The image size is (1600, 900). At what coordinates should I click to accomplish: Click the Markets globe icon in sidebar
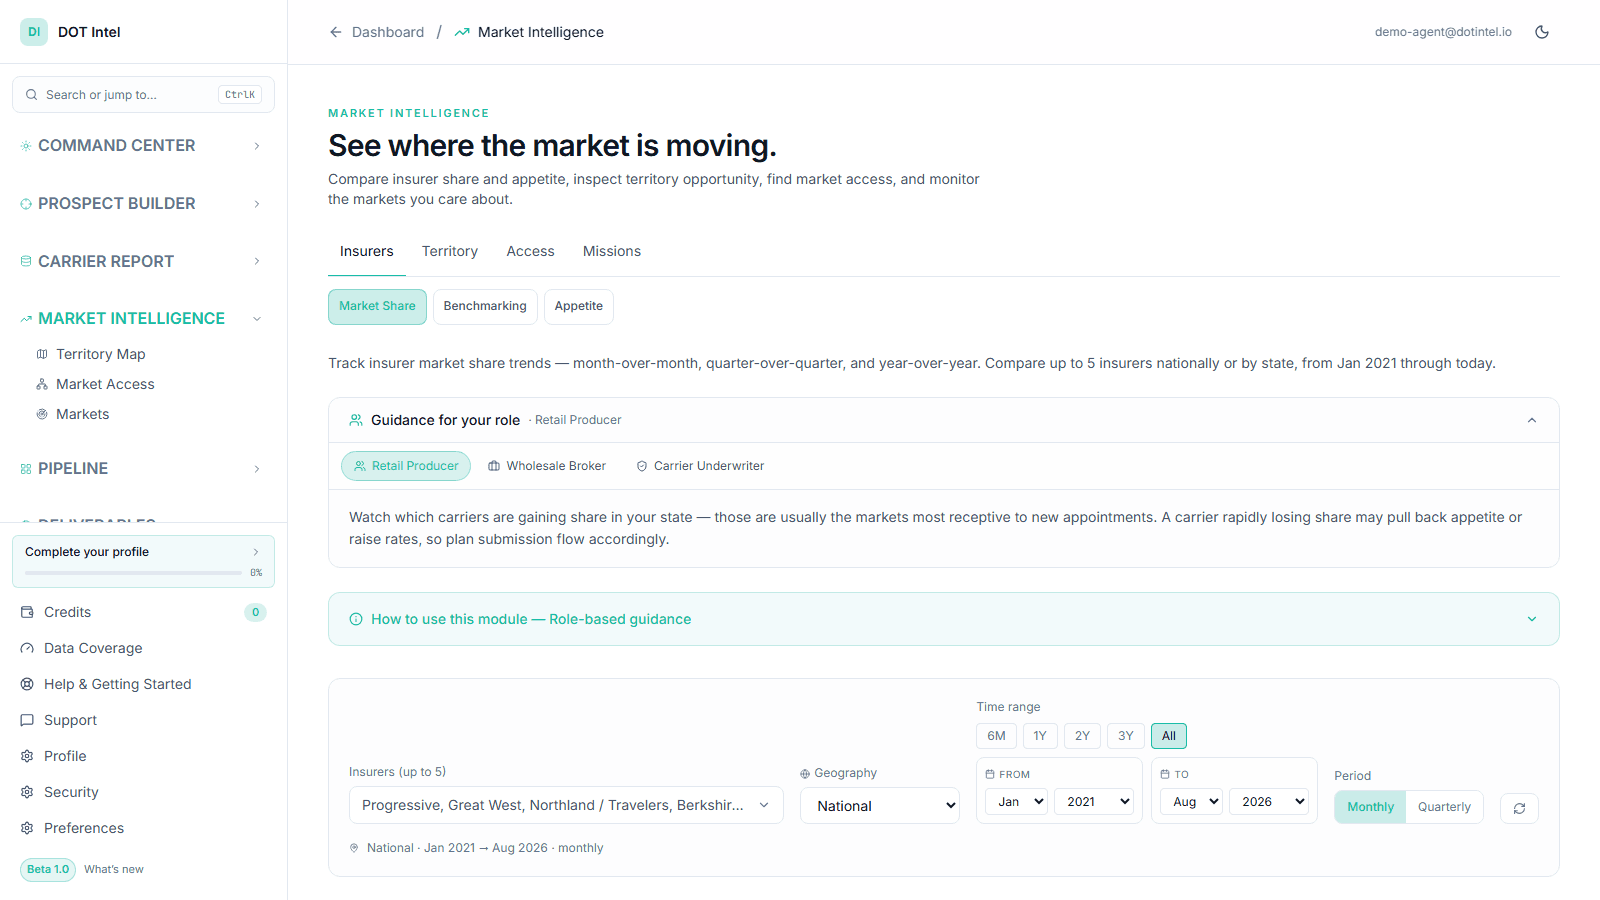[x=42, y=414]
